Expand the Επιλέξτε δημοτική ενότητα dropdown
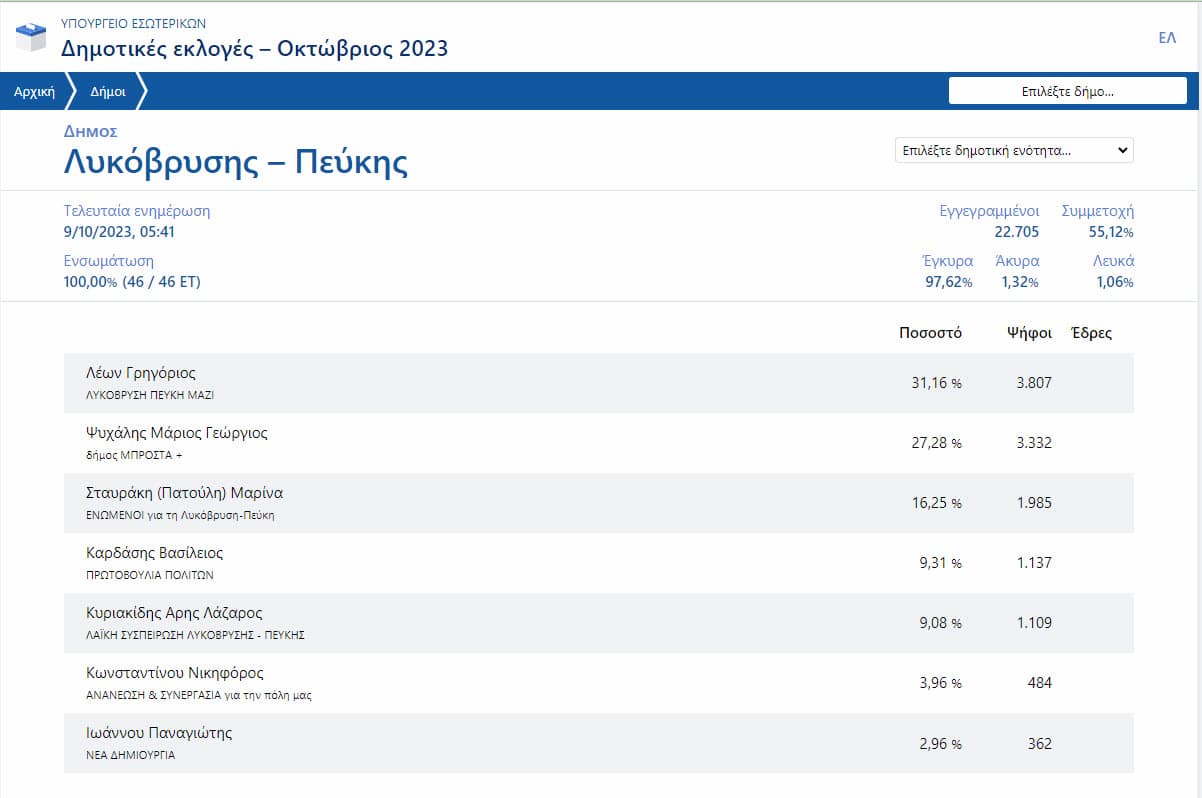 [x=1014, y=151]
